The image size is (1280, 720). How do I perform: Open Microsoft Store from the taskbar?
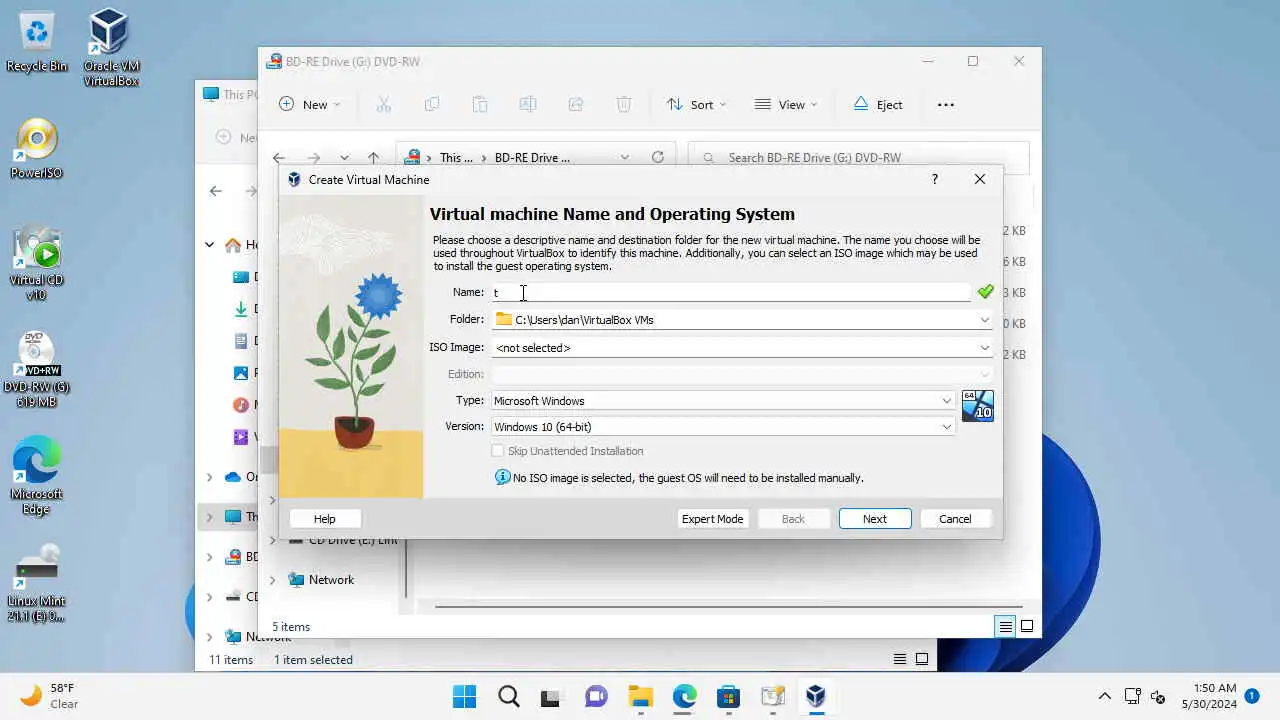[728, 696]
